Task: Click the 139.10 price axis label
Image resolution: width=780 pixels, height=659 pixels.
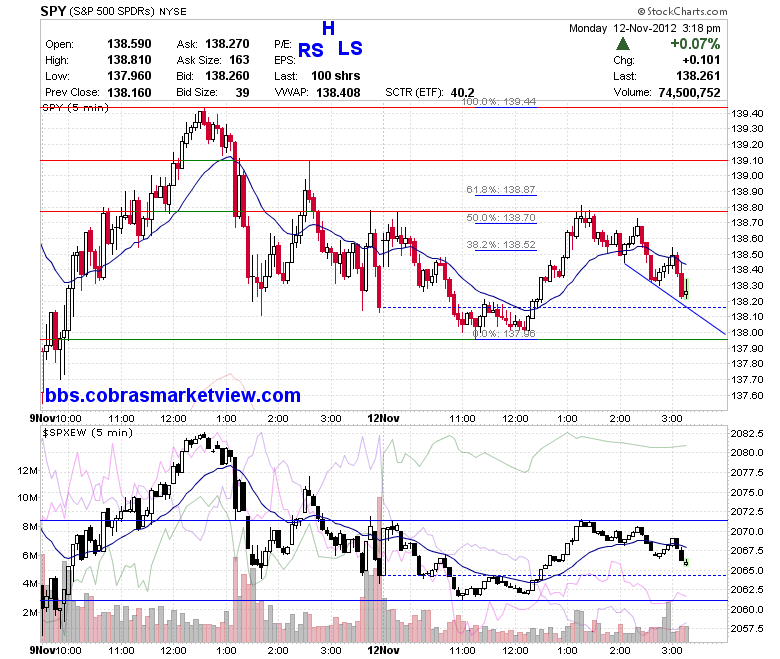Action: [x=747, y=161]
